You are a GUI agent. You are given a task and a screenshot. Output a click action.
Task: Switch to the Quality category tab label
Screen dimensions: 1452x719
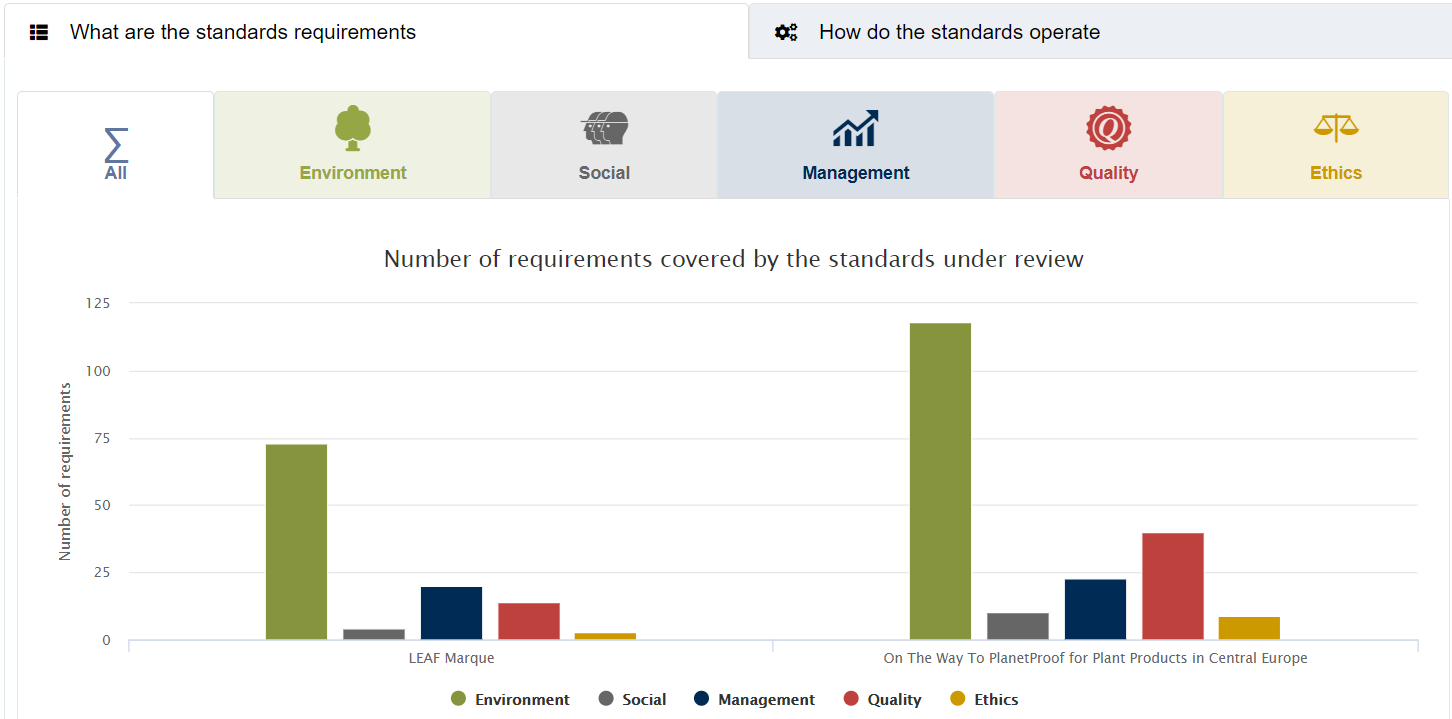1108,173
